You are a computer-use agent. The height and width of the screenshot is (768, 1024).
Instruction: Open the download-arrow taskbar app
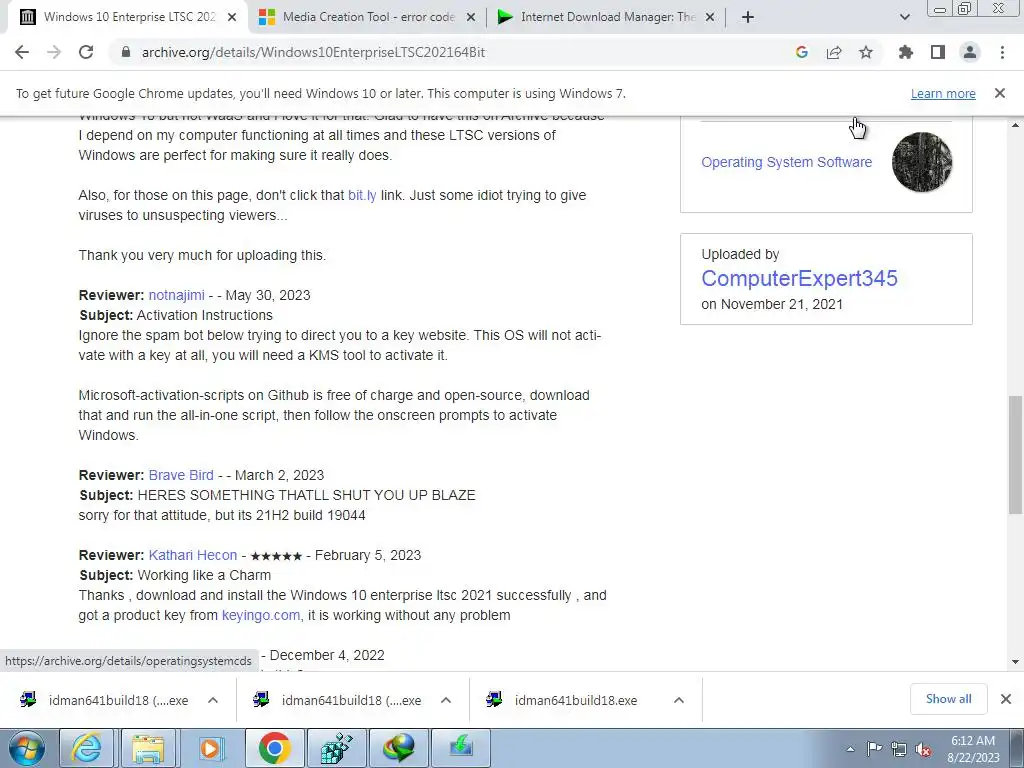pyautogui.click(x=461, y=748)
